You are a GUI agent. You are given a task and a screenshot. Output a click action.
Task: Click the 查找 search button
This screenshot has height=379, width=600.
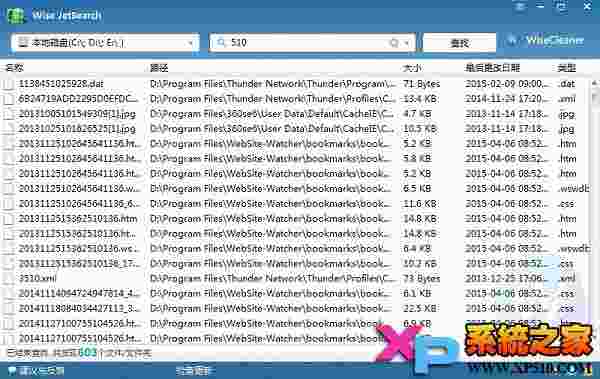tap(459, 42)
